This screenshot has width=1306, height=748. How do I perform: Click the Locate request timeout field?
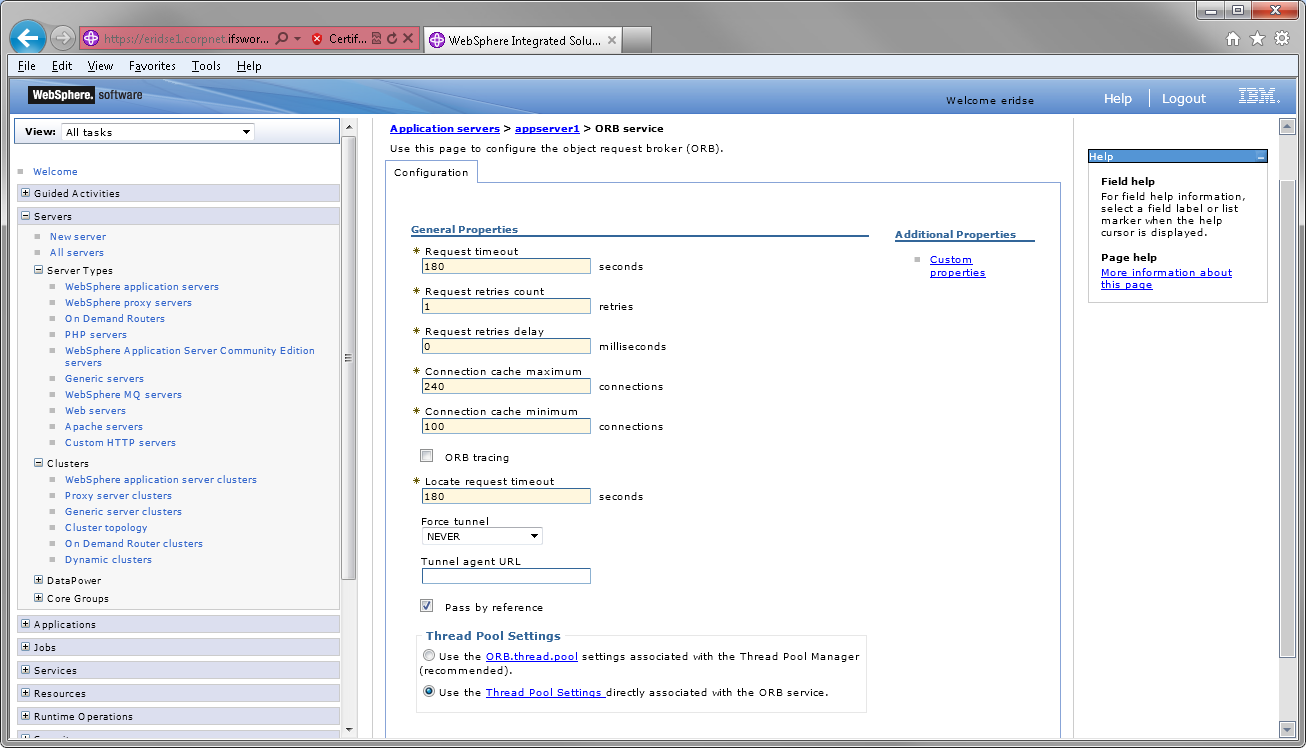(x=506, y=496)
